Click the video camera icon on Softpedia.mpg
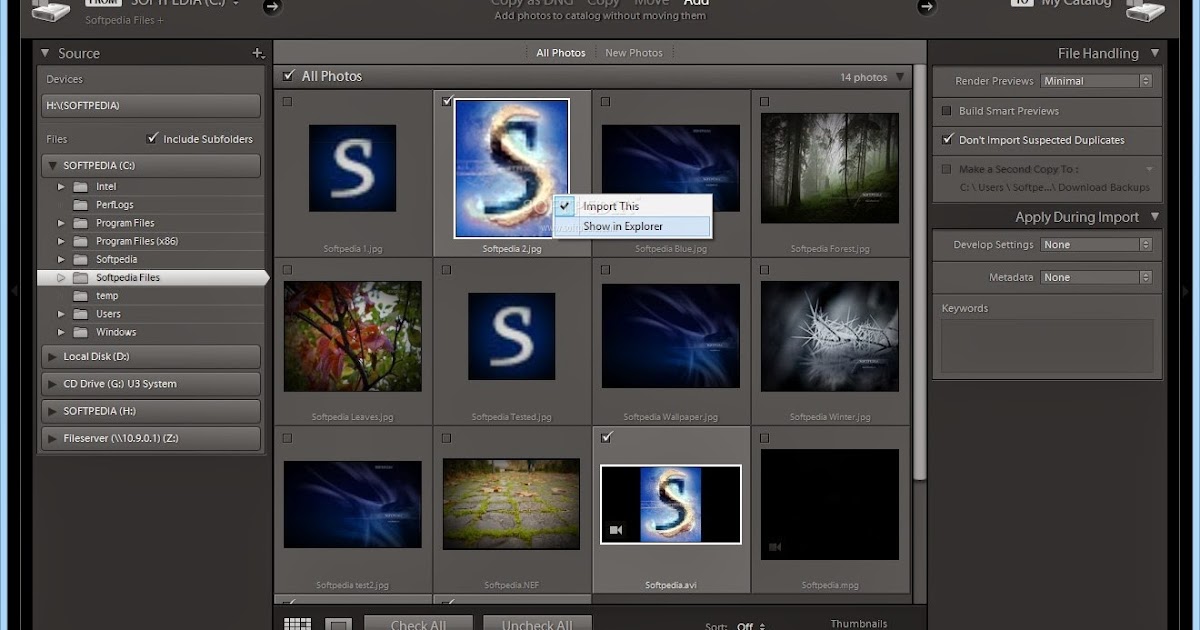Image resolution: width=1200 pixels, height=630 pixels. (774, 547)
